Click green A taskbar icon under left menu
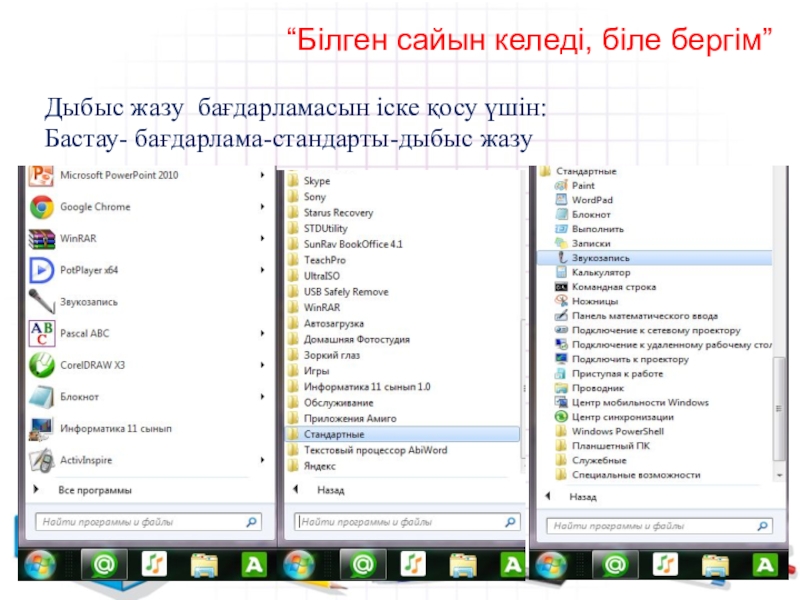Screen dimensions: 800x600 point(254,565)
